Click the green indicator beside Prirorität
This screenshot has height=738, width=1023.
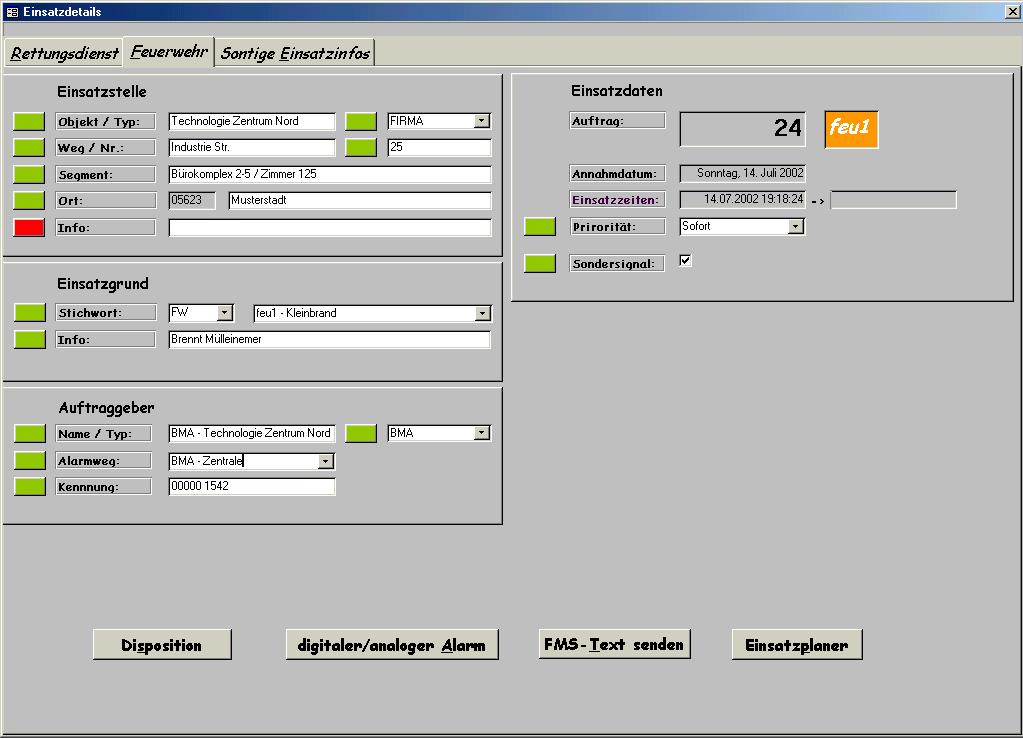[x=540, y=227]
